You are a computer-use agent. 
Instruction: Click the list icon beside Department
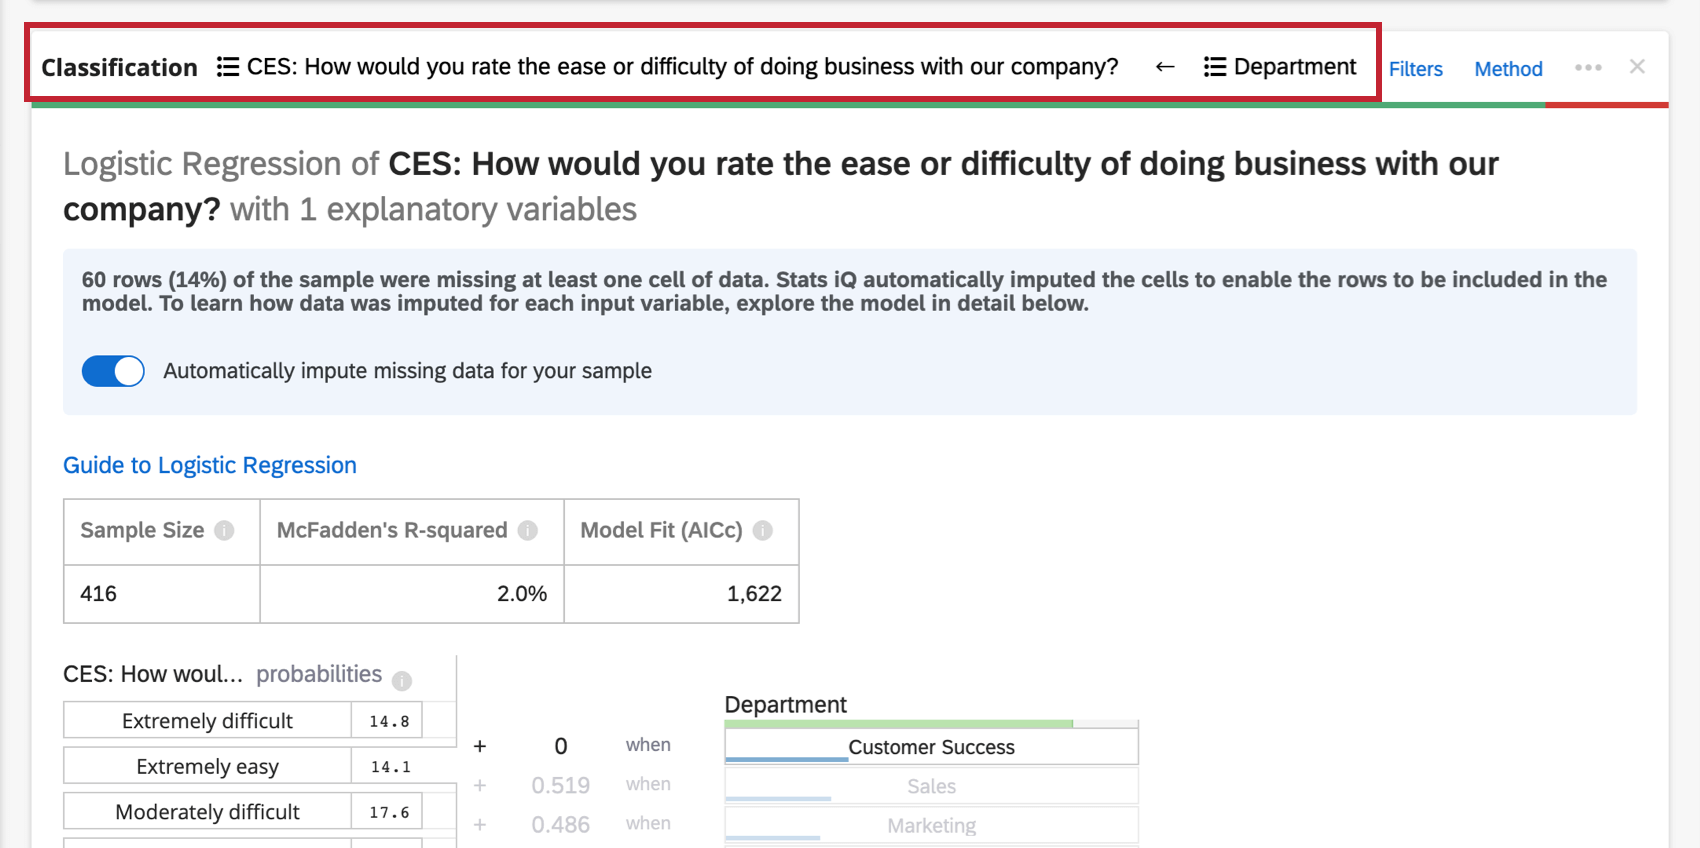(x=1215, y=67)
